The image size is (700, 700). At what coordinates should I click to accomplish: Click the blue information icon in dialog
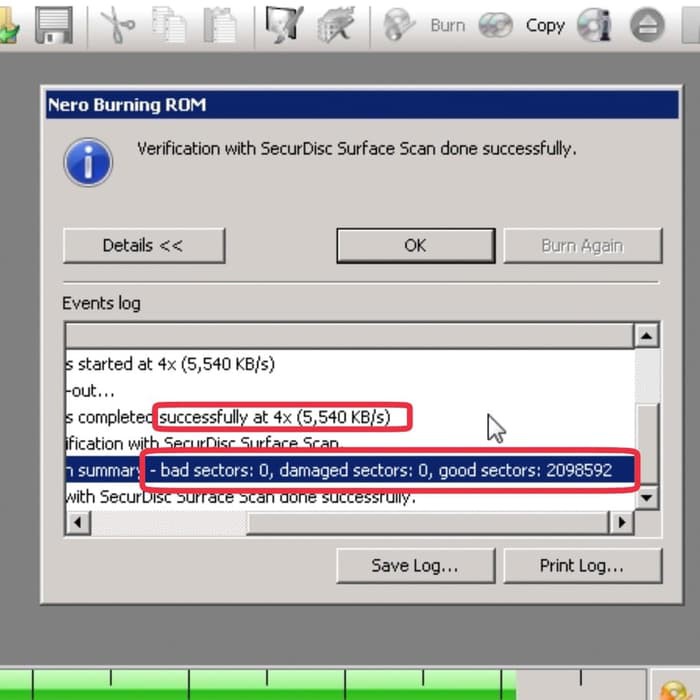[88, 161]
